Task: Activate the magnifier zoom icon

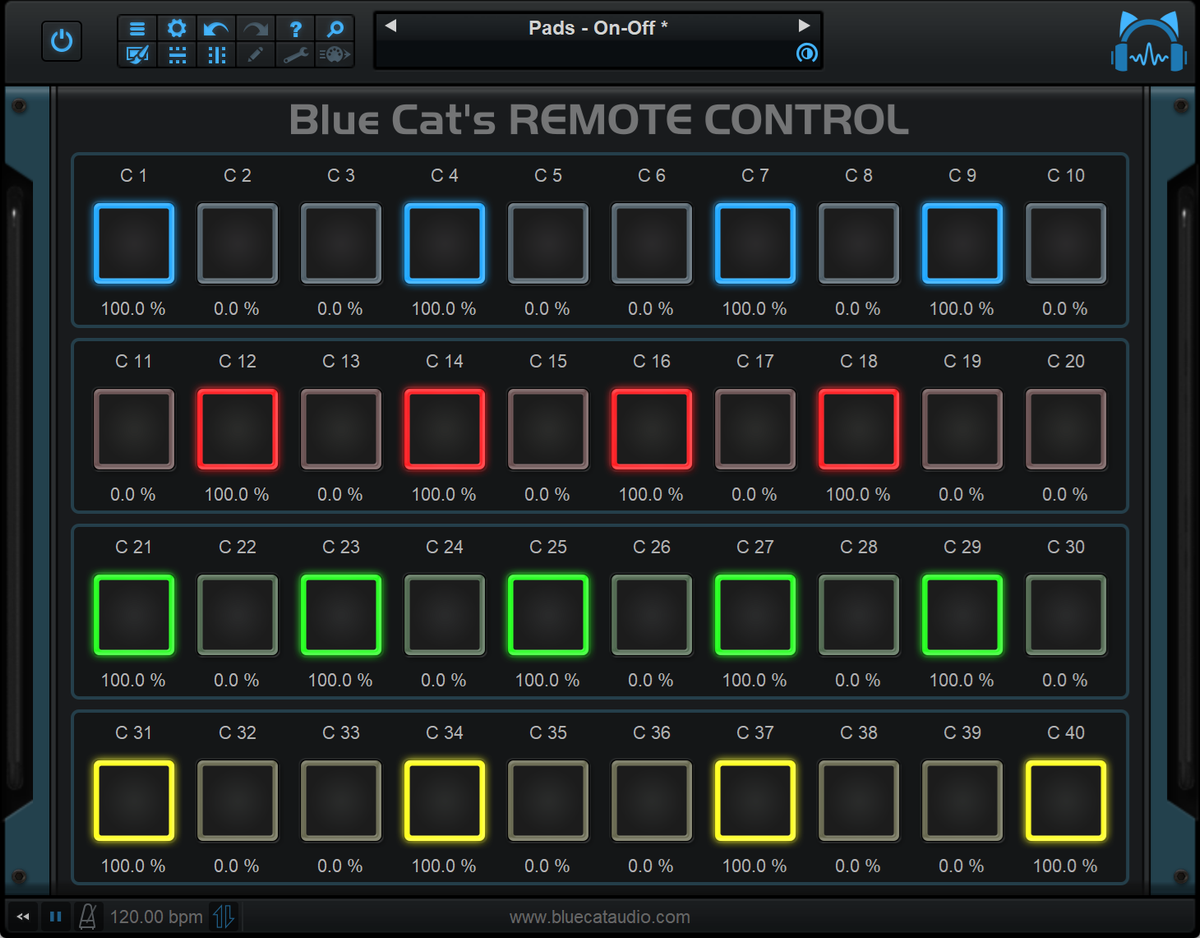Action: pyautogui.click(x=334, y=28)
